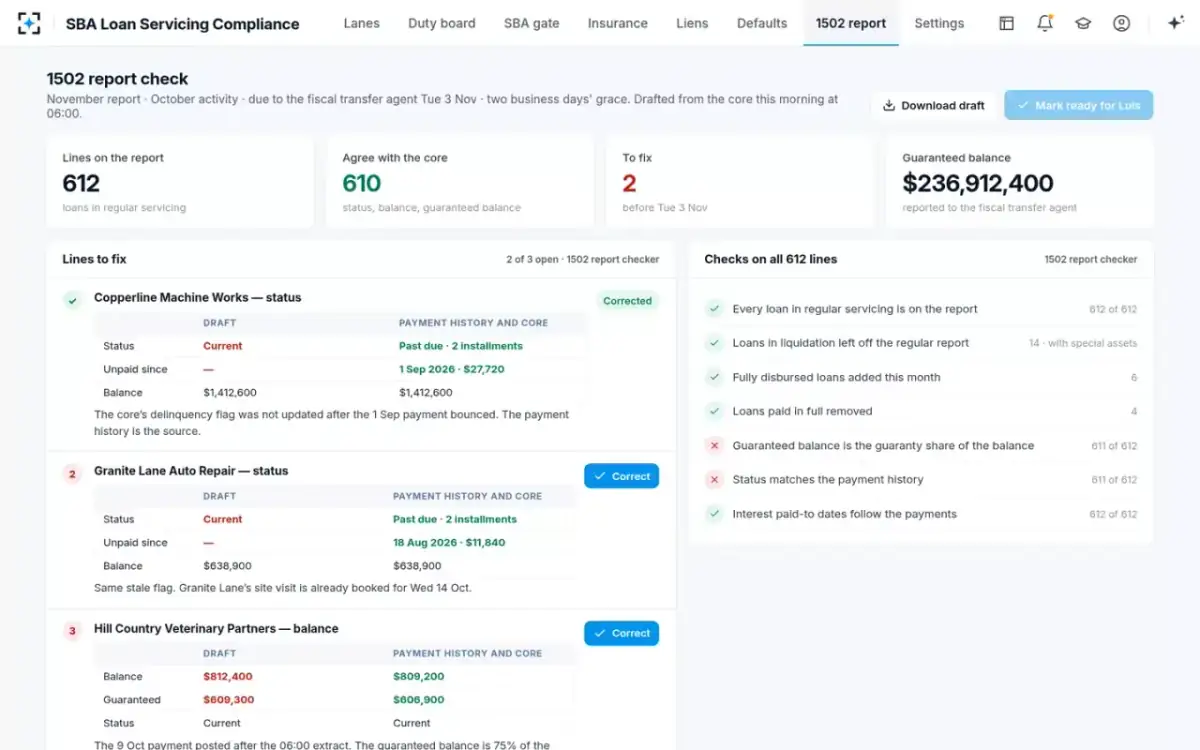Open the Duty board tab
Viewport: 1200px width, 750px height.
[x=442, y=23]
